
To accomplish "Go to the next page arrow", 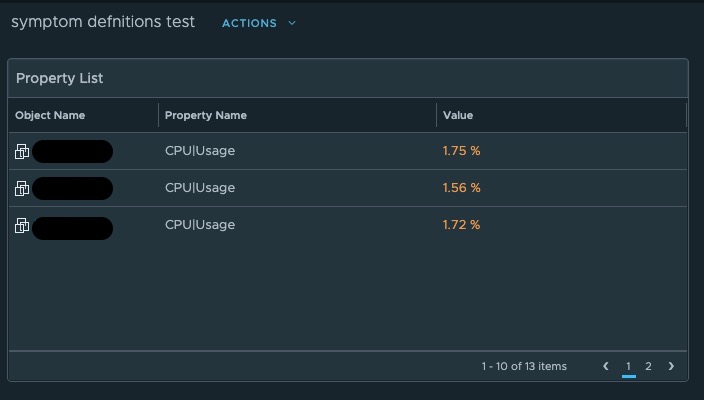I will click(x=671, y=366).
